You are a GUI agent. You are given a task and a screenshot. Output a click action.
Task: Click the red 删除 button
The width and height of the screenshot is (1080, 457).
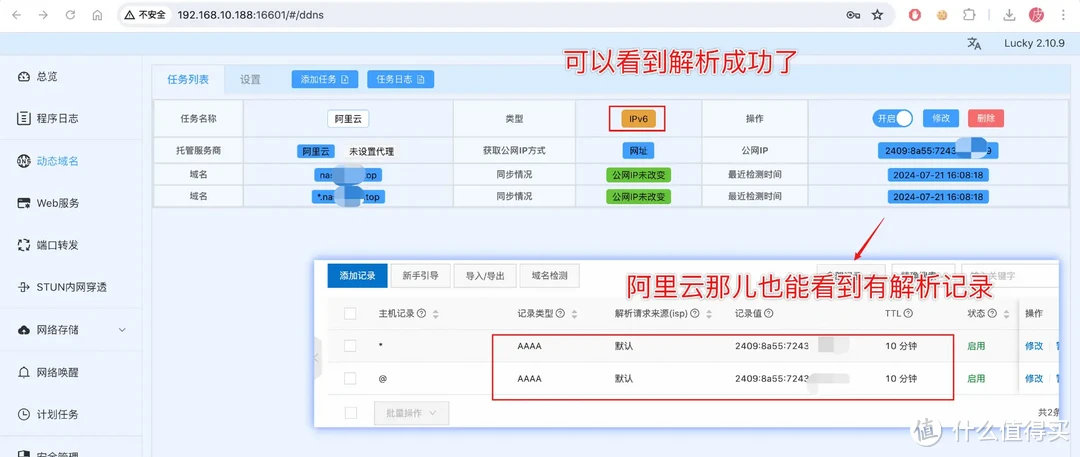click(985, 118)
